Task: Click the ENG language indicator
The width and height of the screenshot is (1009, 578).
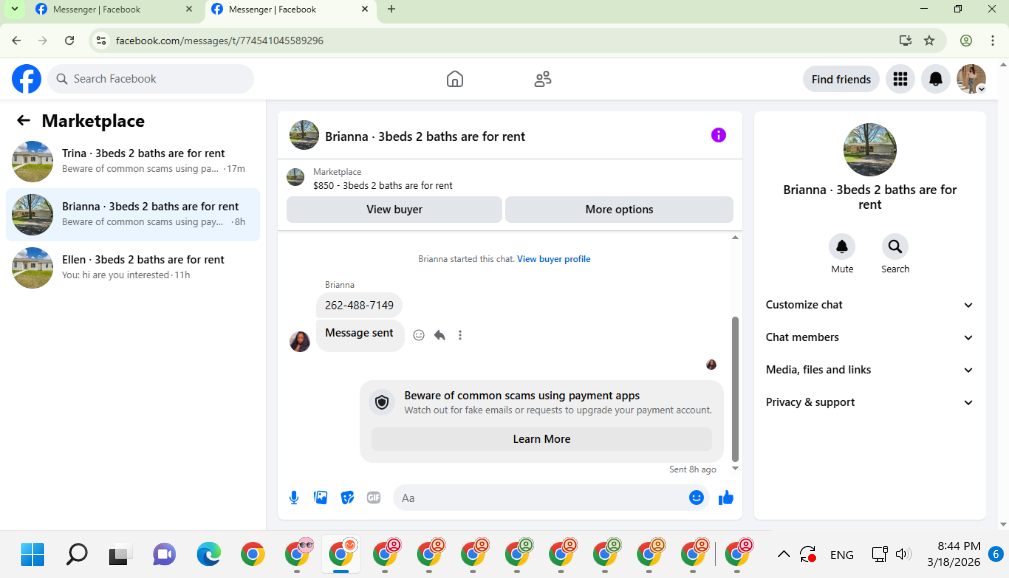Action: click(842, 555)
